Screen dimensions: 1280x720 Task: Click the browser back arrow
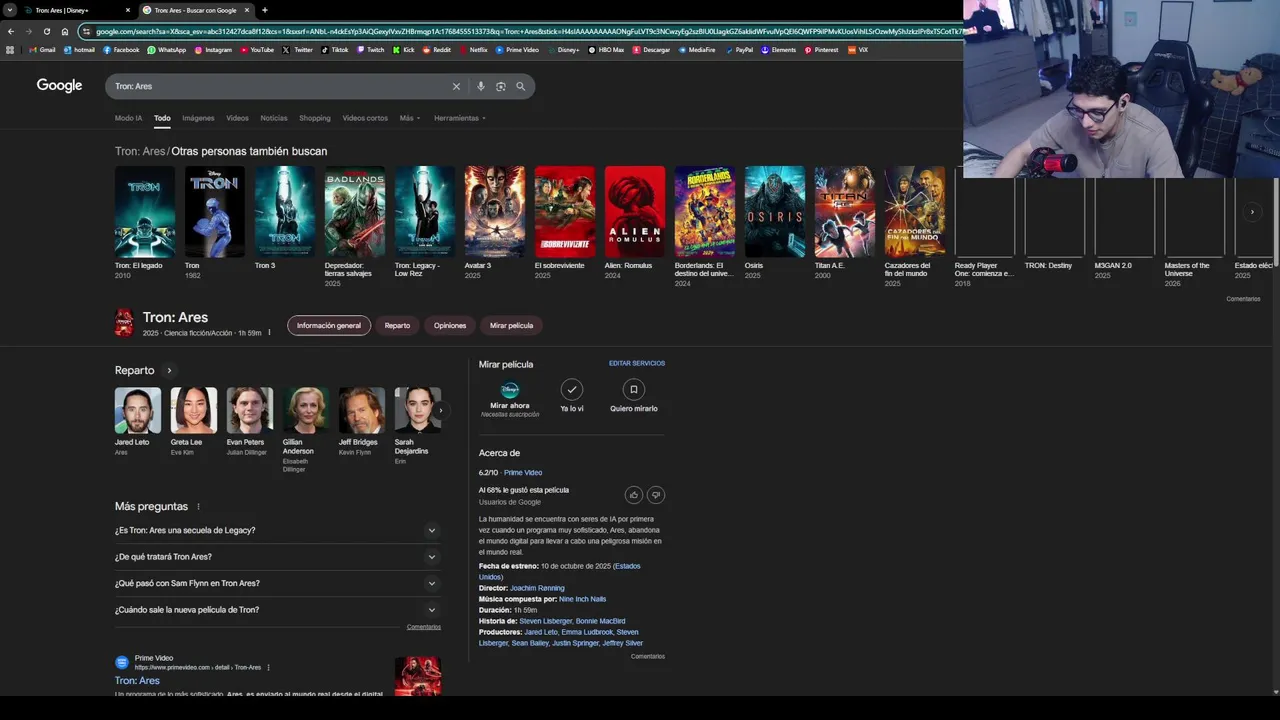tap(11, 31)
